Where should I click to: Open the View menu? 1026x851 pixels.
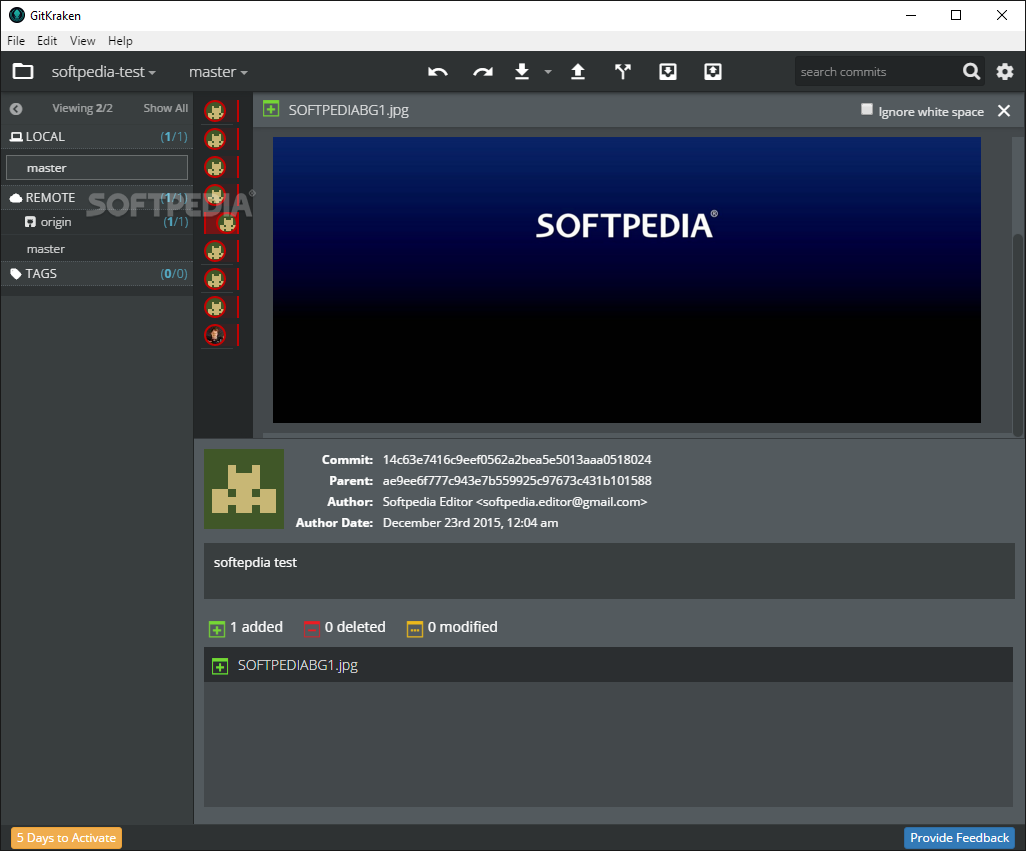click(82, 41)
